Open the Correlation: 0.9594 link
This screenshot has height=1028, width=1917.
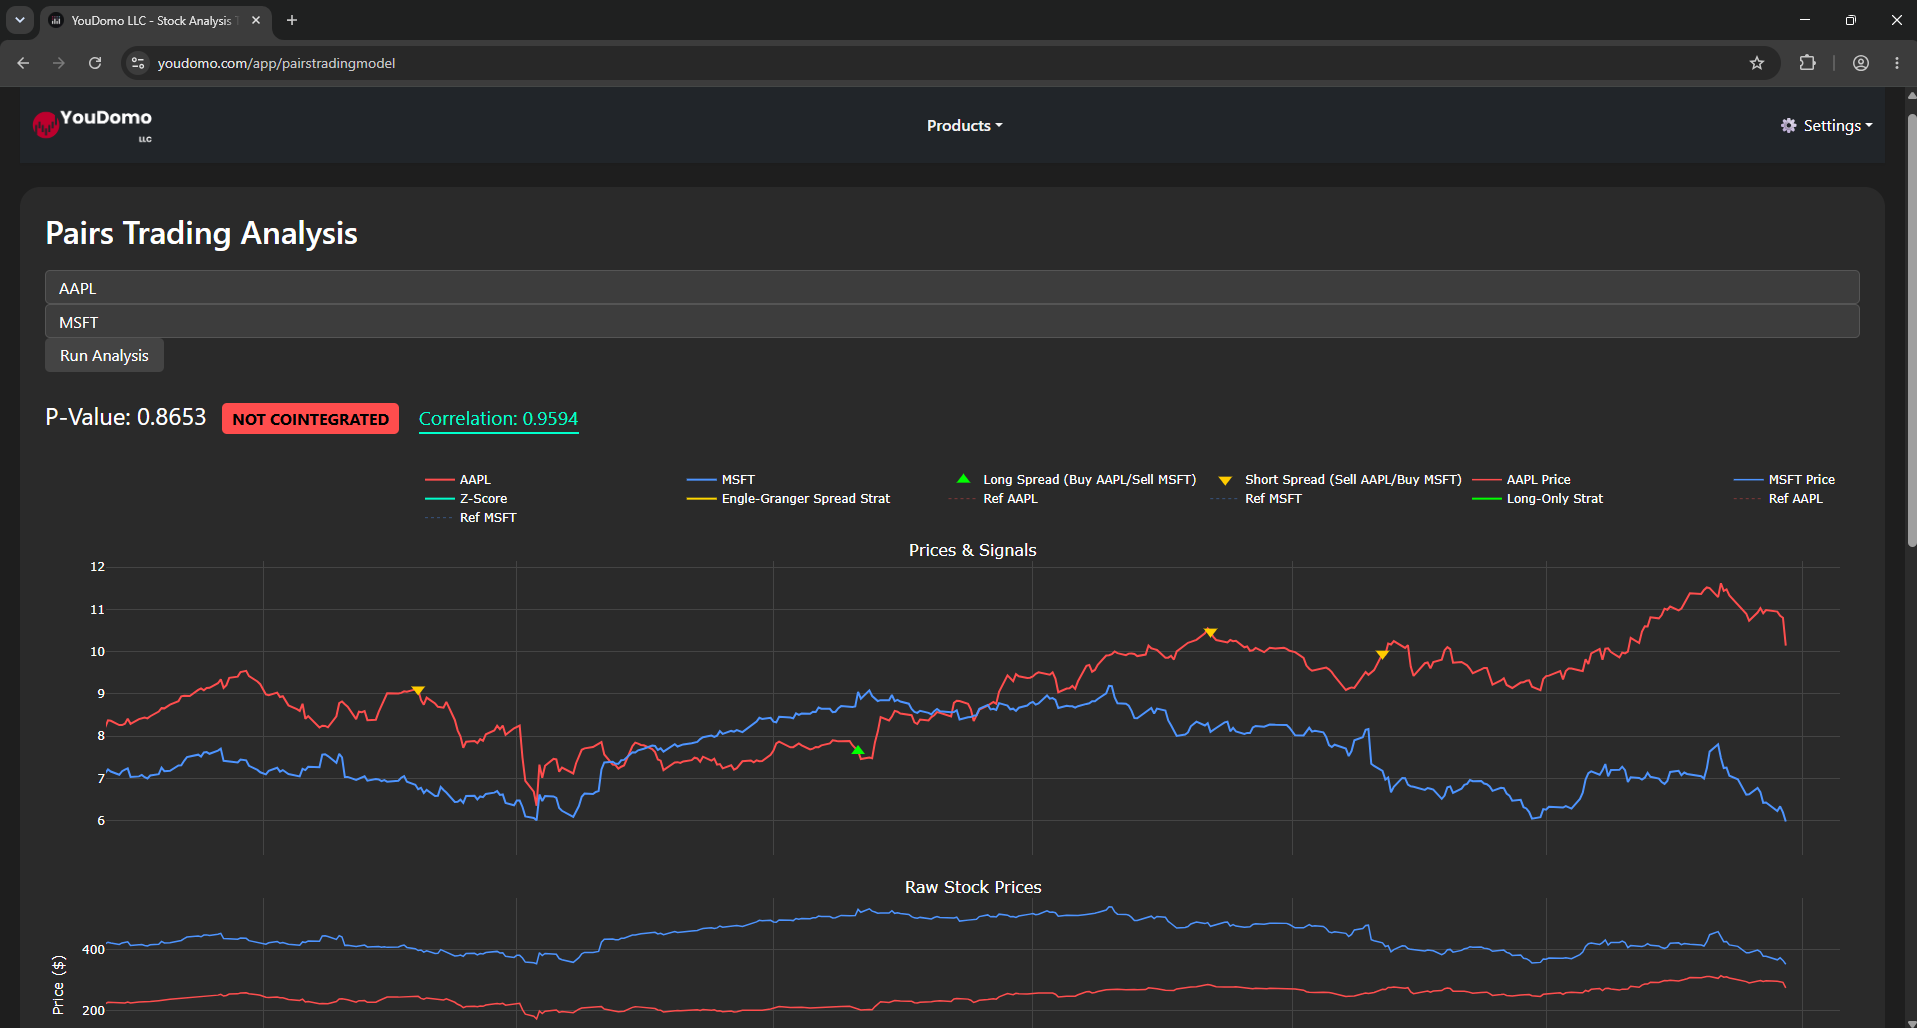[x=498, y=419]
